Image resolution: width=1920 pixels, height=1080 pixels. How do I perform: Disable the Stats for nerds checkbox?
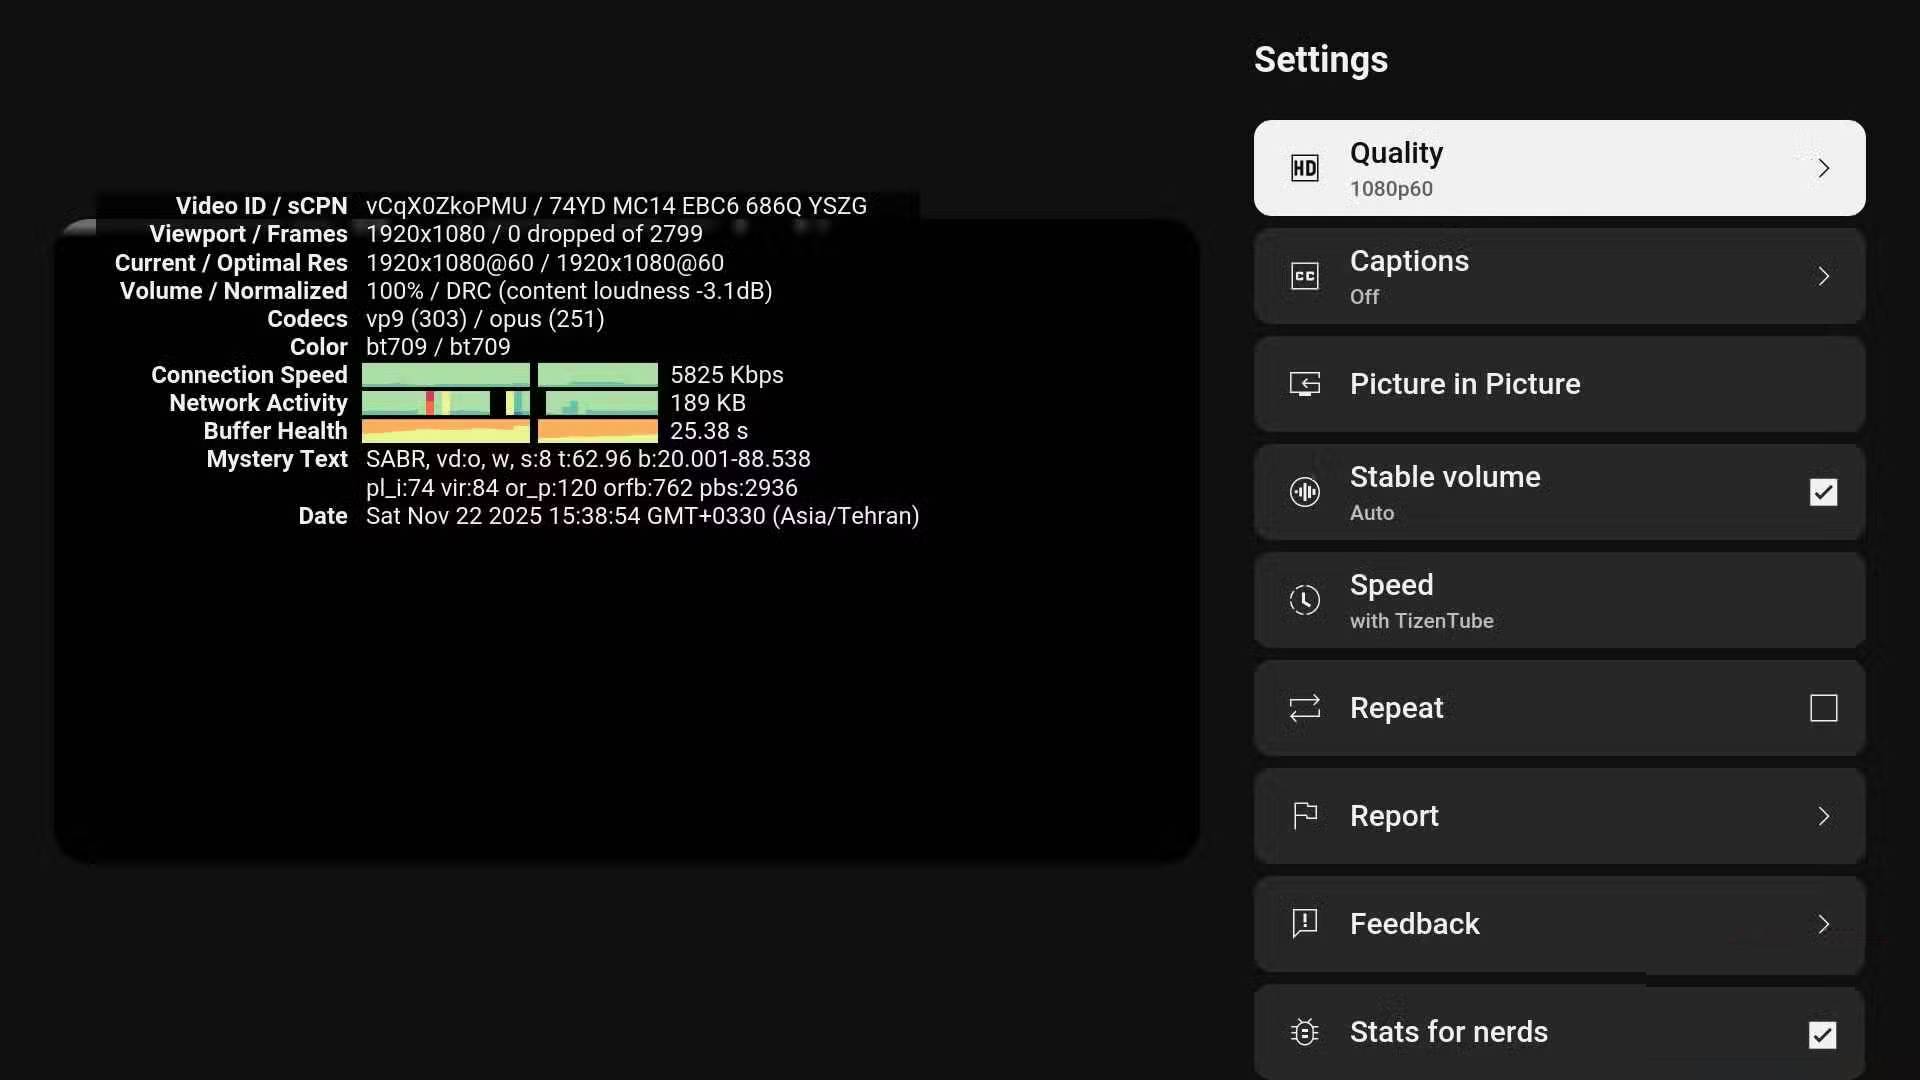[1824, 1035]
